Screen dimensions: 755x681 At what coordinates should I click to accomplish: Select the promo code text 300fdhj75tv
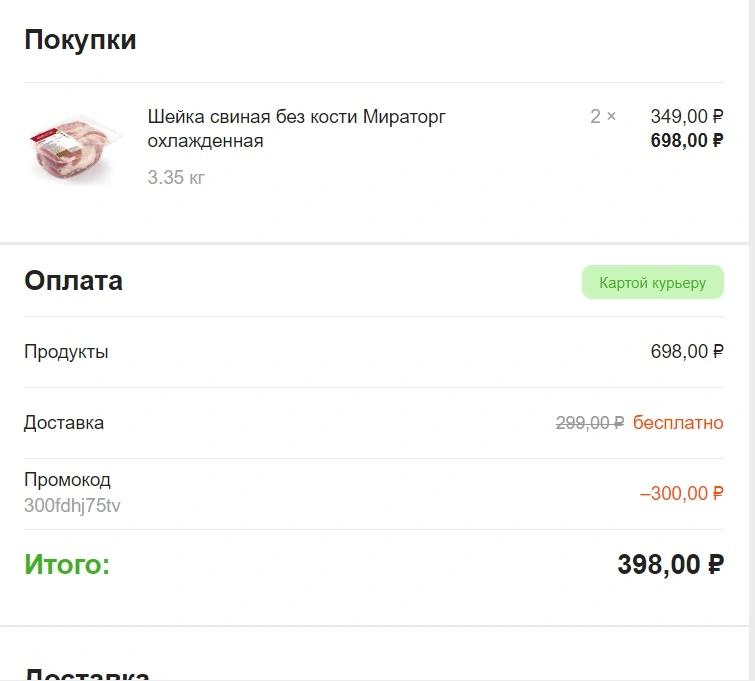pos(72,506)
